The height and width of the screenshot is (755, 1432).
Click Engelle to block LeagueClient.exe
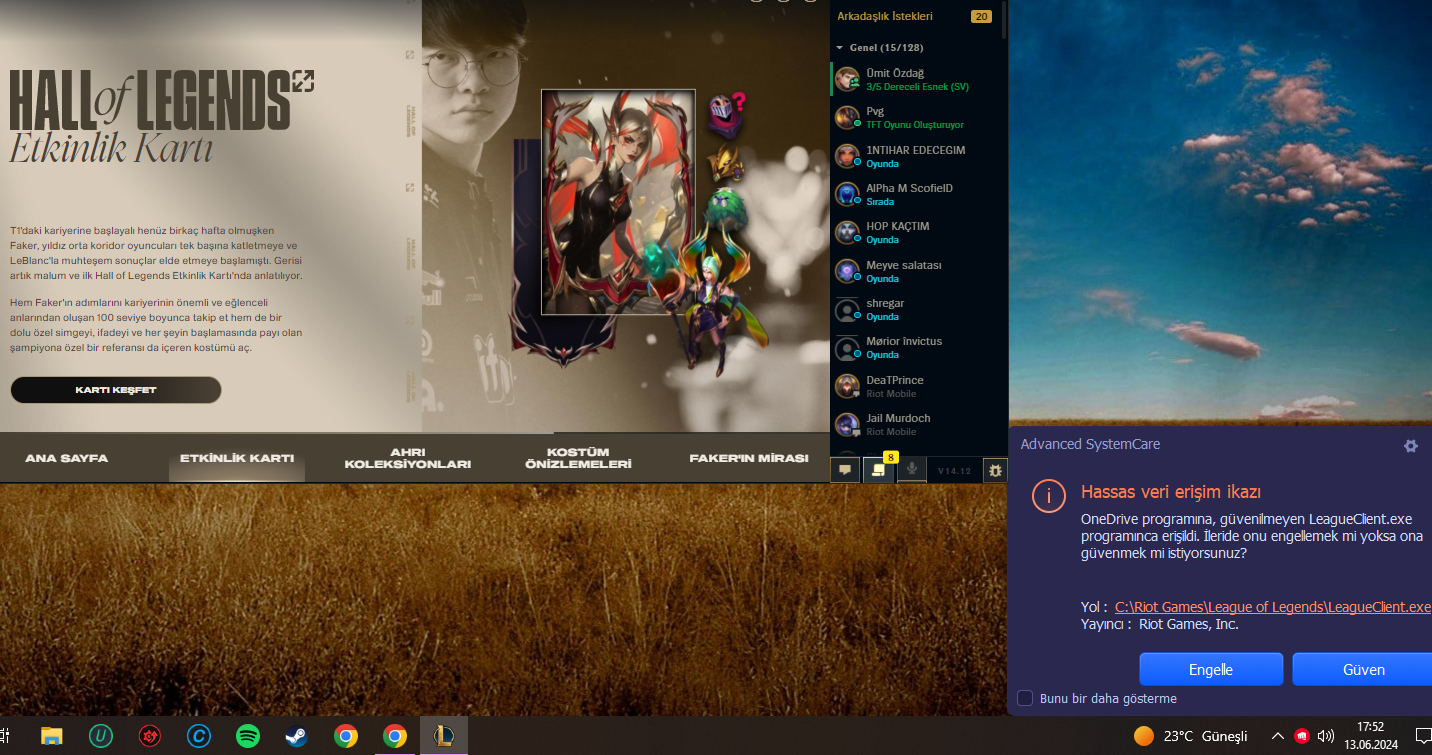1211,669
